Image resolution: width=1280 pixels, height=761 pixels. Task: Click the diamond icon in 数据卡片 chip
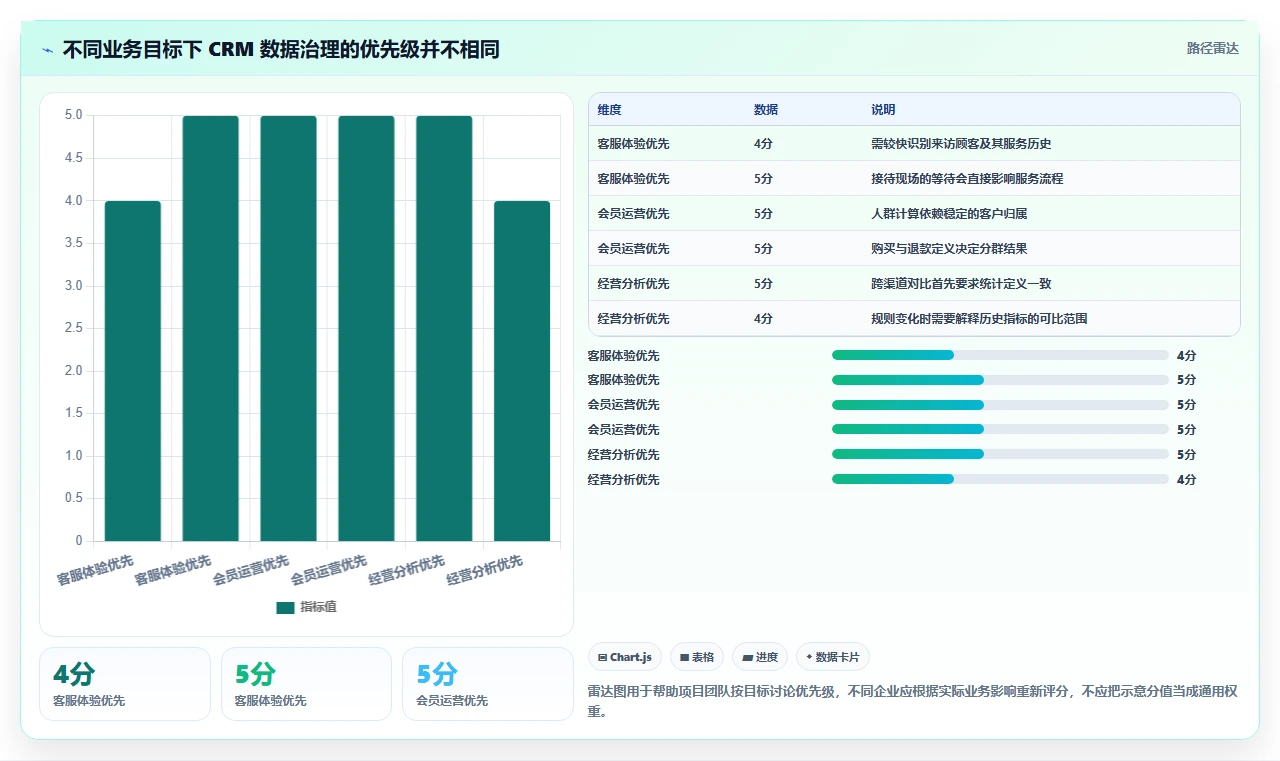click(809, 657)
